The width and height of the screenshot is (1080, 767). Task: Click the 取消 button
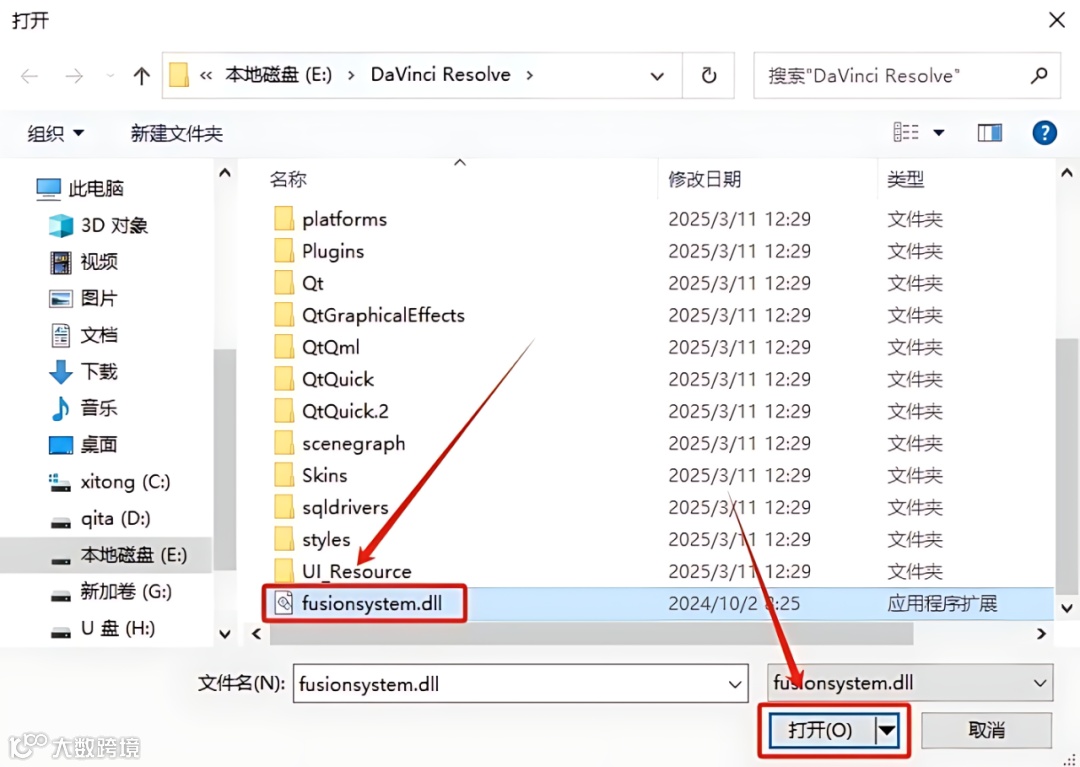point(986,730)
